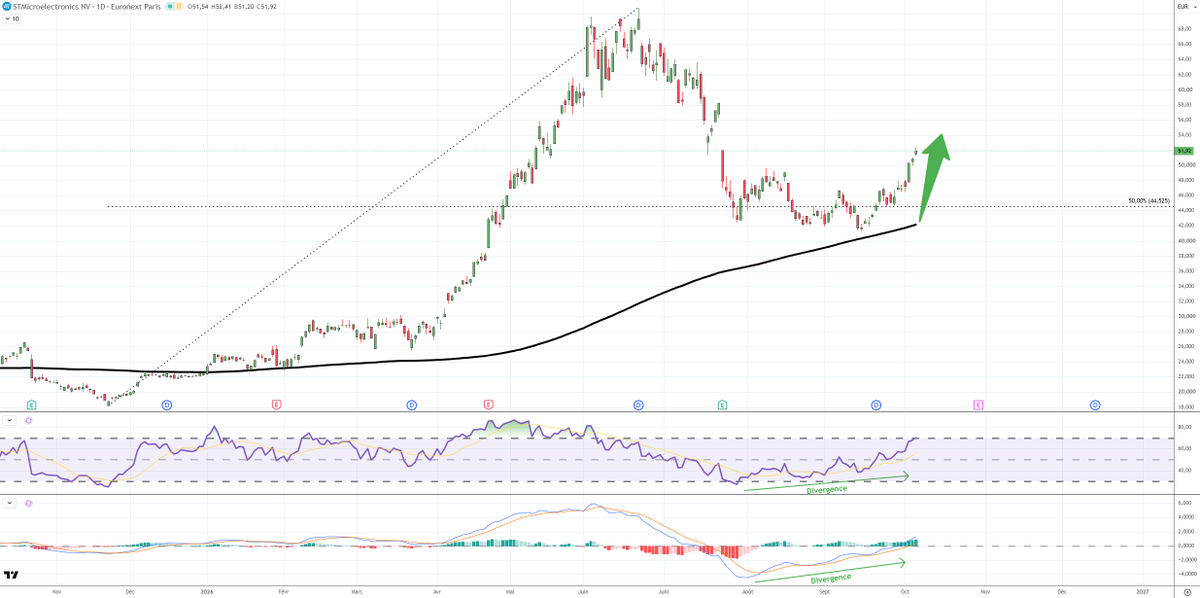Image resolution: width=1200 pixels, height=598 pixels.
Task: Click the Avr label on time axis
Action: point(438,591)
